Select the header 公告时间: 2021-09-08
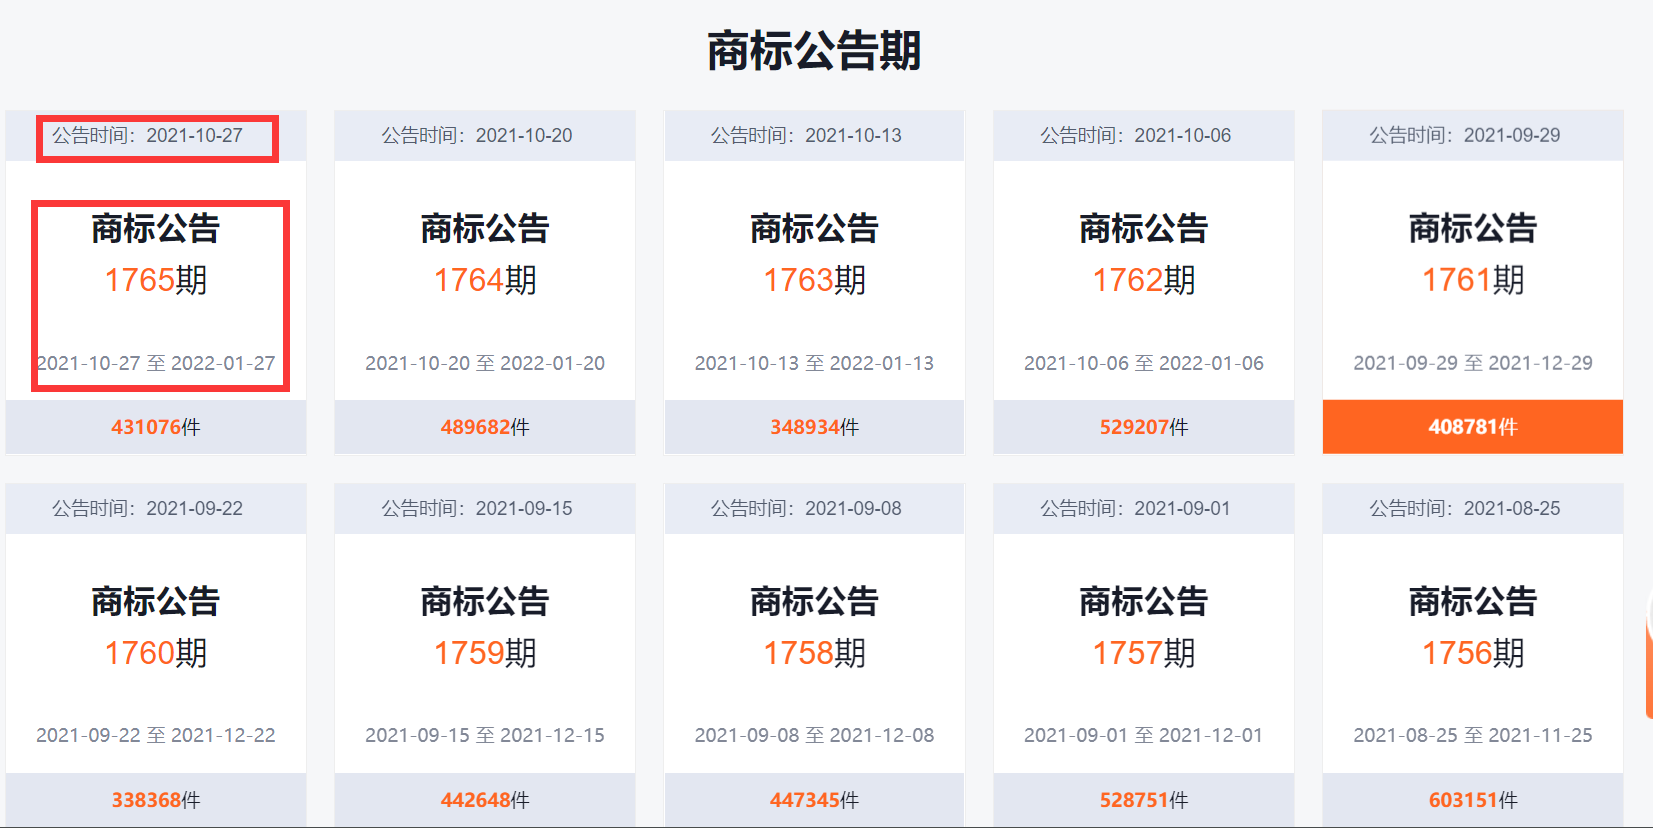The height and width of the screenshot is (828, 1653). (x=814, y=509)
